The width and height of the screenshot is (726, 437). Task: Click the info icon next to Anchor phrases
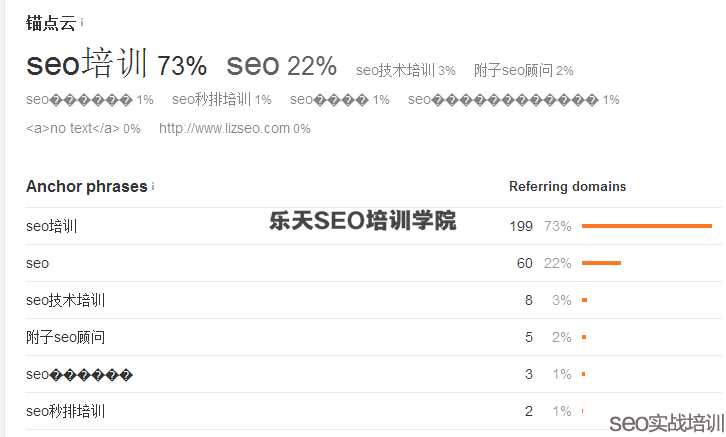153,187
